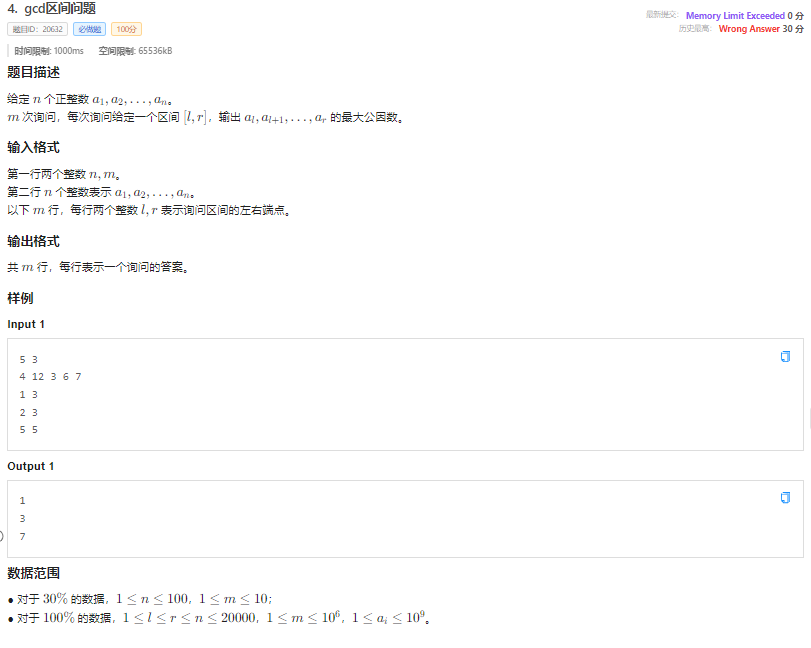
Task: Click inside the Input 1 sample box
Action: tap(406, 395)
